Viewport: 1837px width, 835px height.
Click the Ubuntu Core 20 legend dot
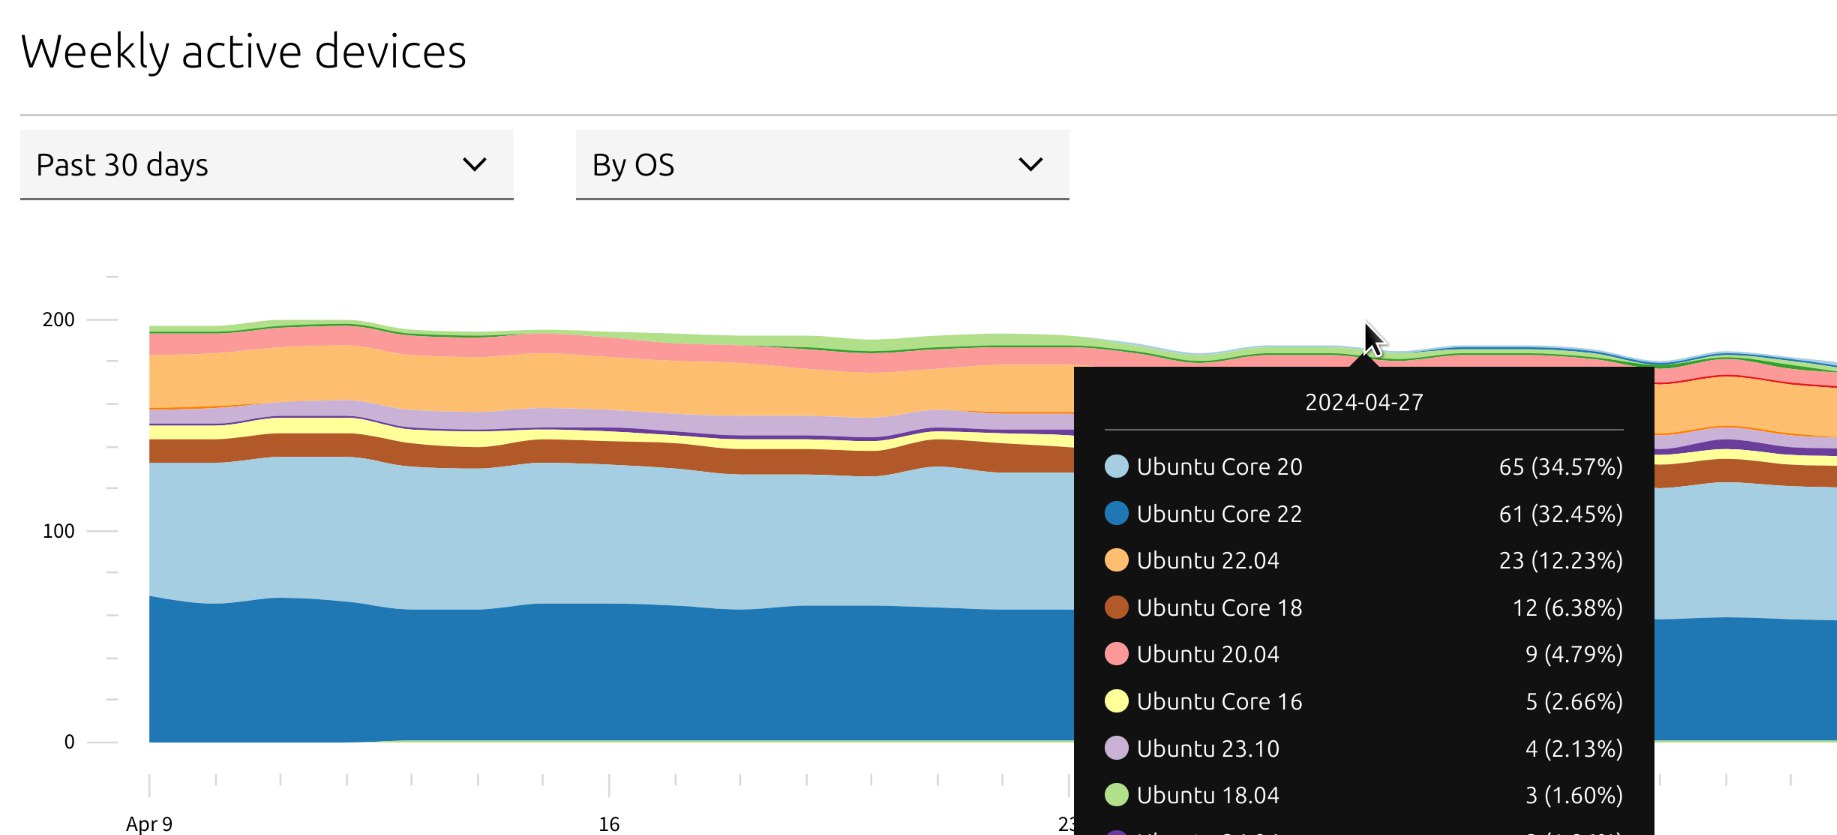[1116, 467]
